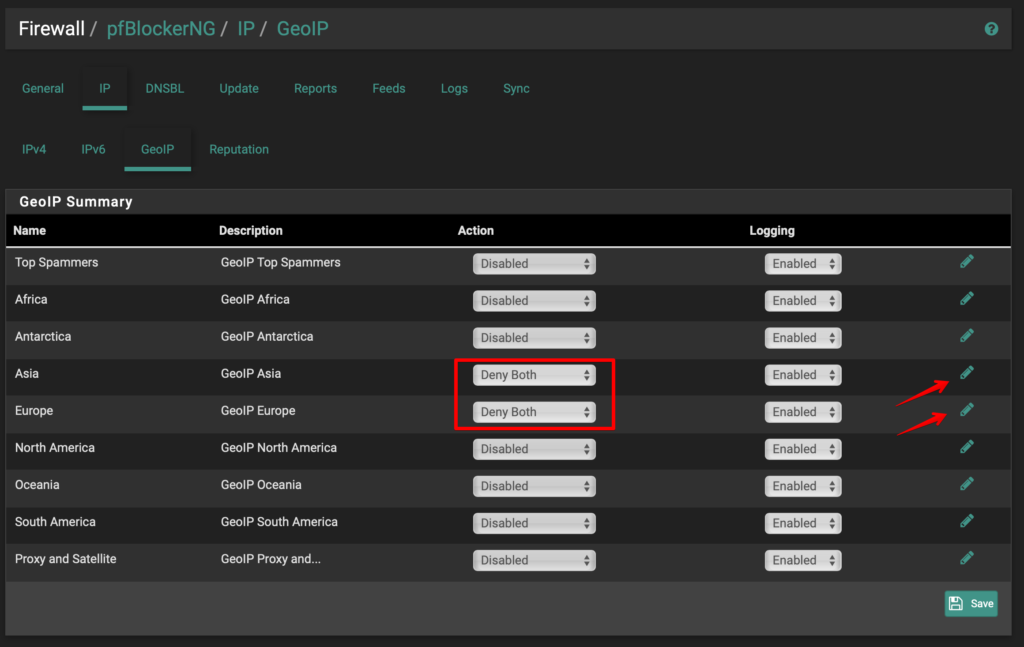This screenshot has width=1024, height=647.
Task: Open the Logs tab
Action: [x=454, y=89]
